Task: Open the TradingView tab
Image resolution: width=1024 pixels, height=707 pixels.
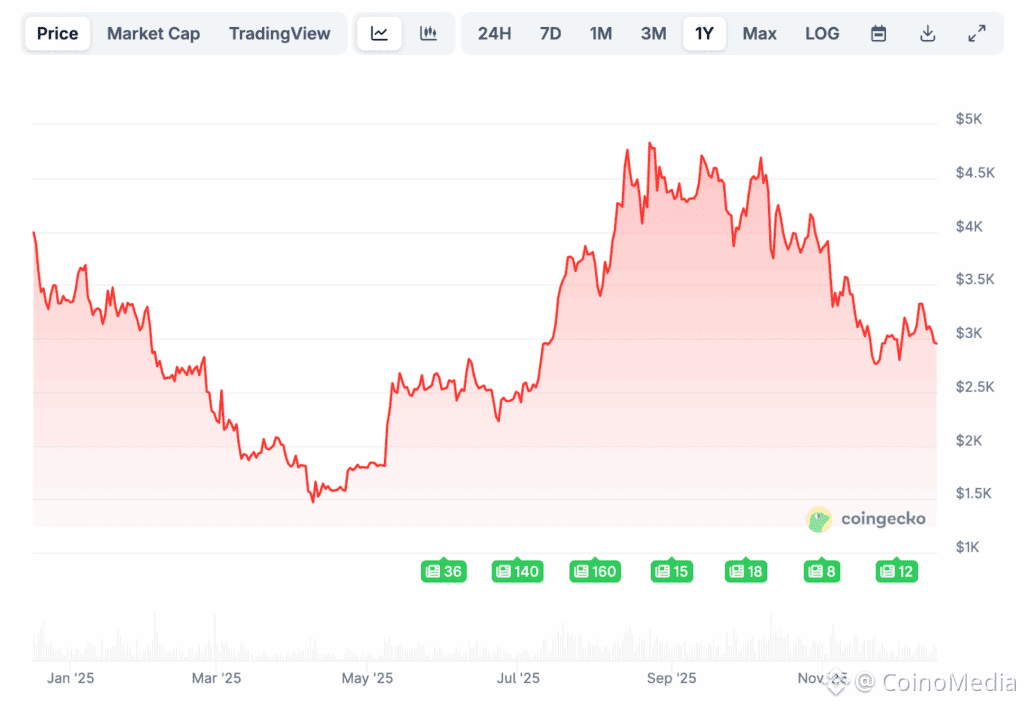Action: coord(280,33)
